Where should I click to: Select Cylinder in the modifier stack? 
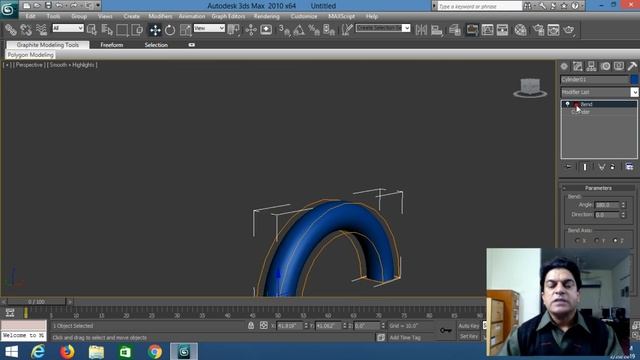click(581, 112)
